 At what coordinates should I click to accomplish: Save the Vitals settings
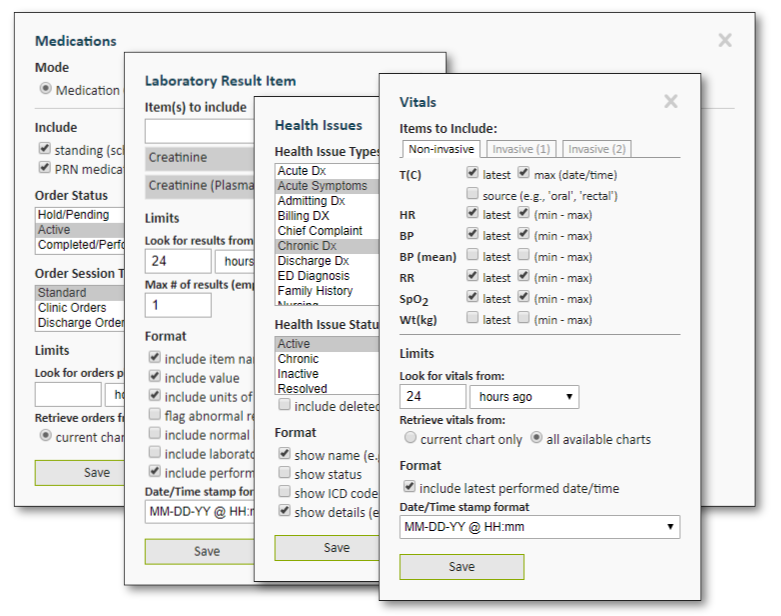[461, 567]
